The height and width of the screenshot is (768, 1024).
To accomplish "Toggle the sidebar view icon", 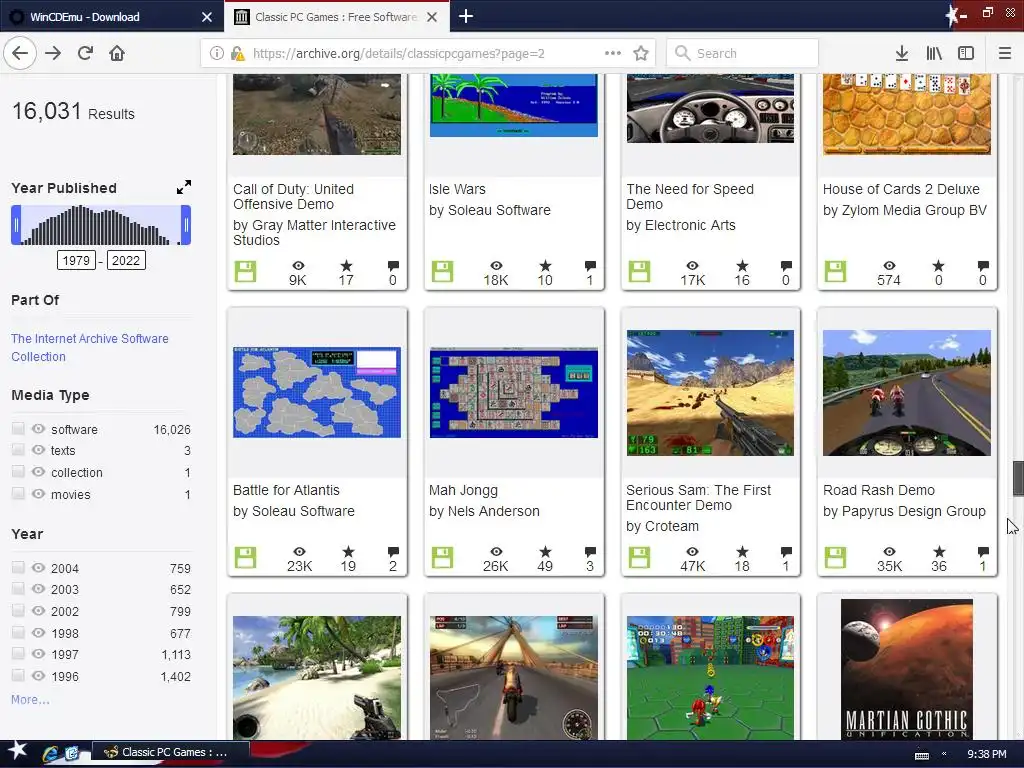I will click(966, 53).
